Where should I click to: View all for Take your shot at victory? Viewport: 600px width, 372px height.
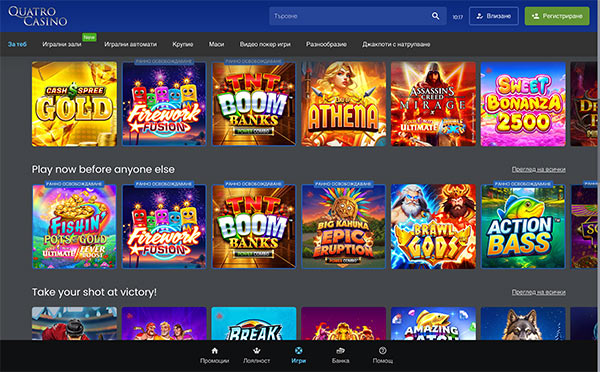[x=538, y=292]
